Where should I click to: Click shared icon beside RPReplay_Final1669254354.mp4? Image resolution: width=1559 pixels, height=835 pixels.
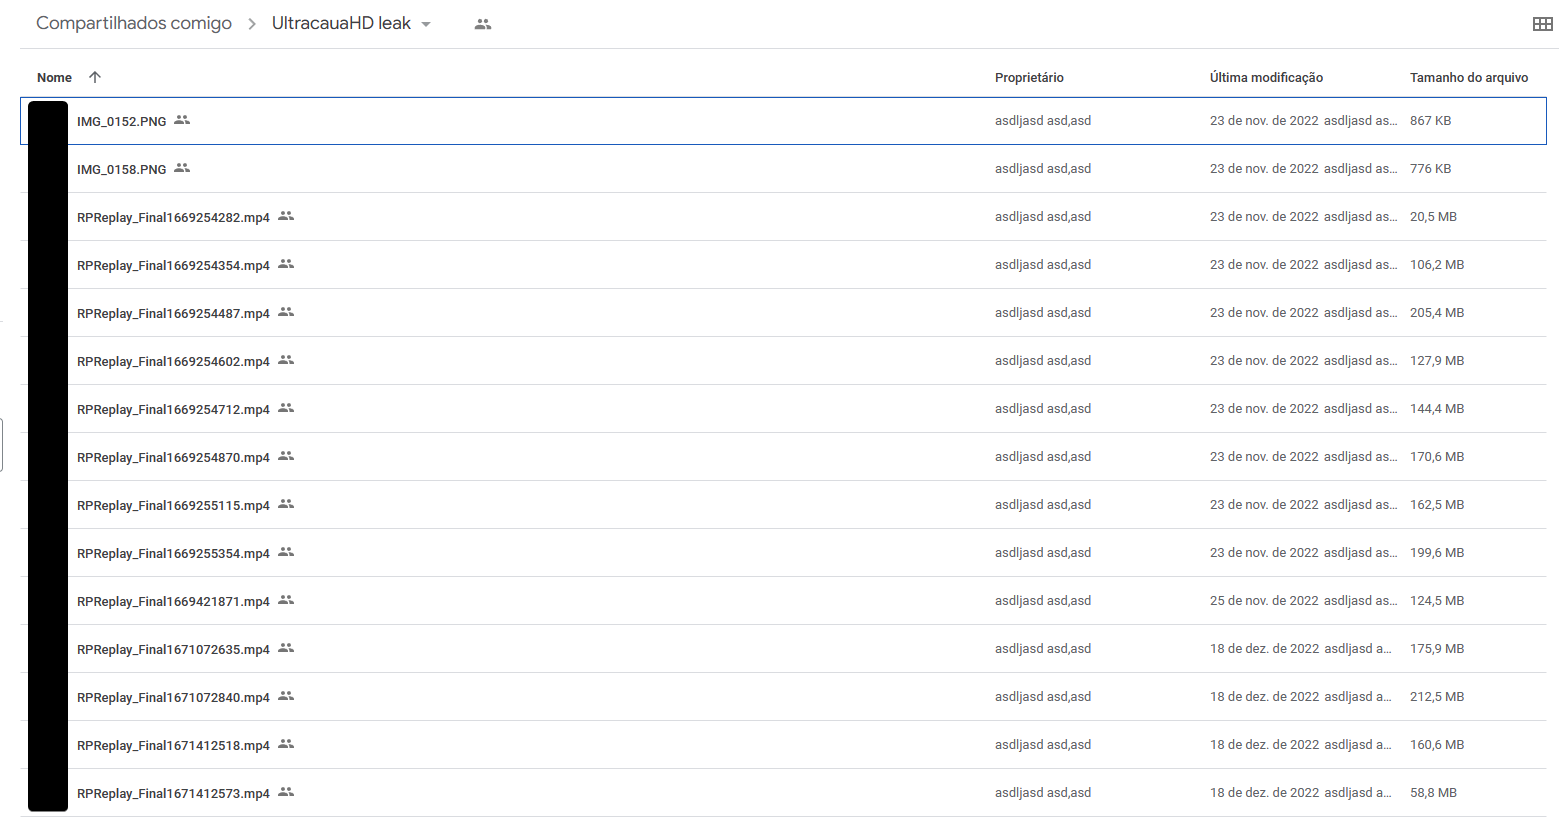[x=286, y=264]
